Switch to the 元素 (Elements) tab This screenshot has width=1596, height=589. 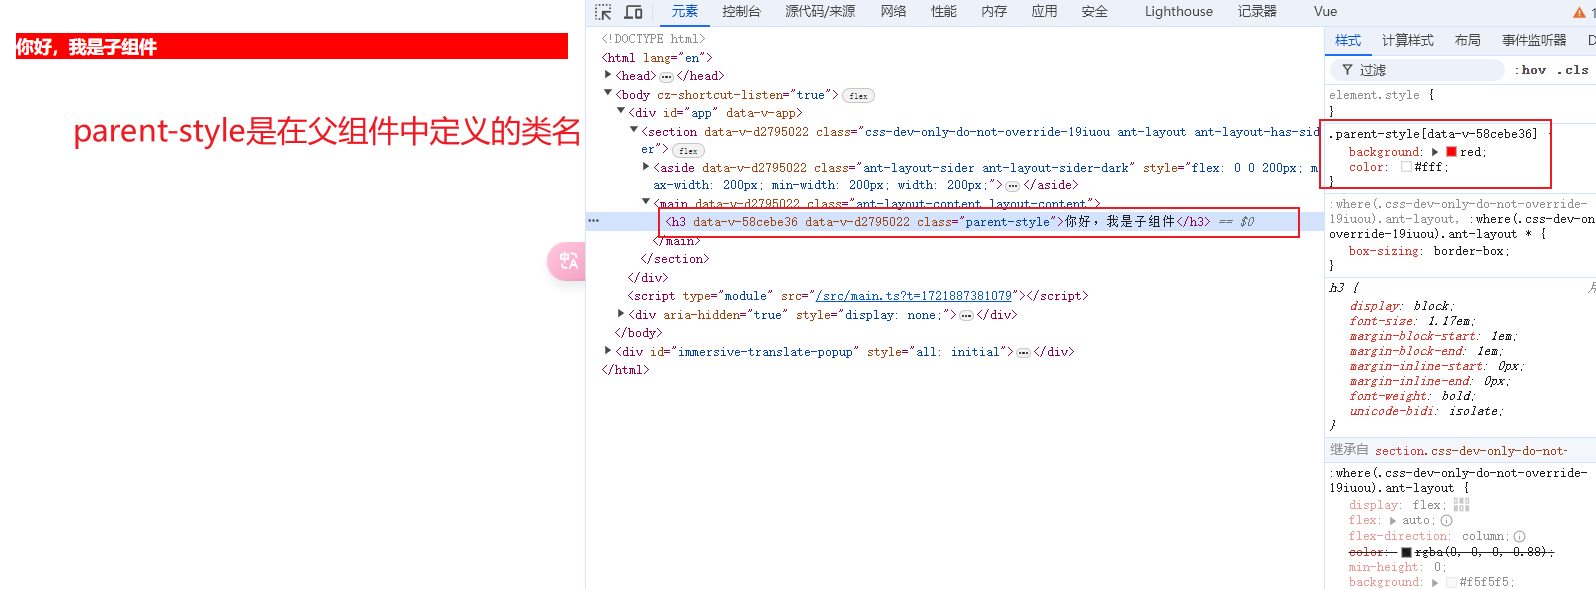point(685,12)
